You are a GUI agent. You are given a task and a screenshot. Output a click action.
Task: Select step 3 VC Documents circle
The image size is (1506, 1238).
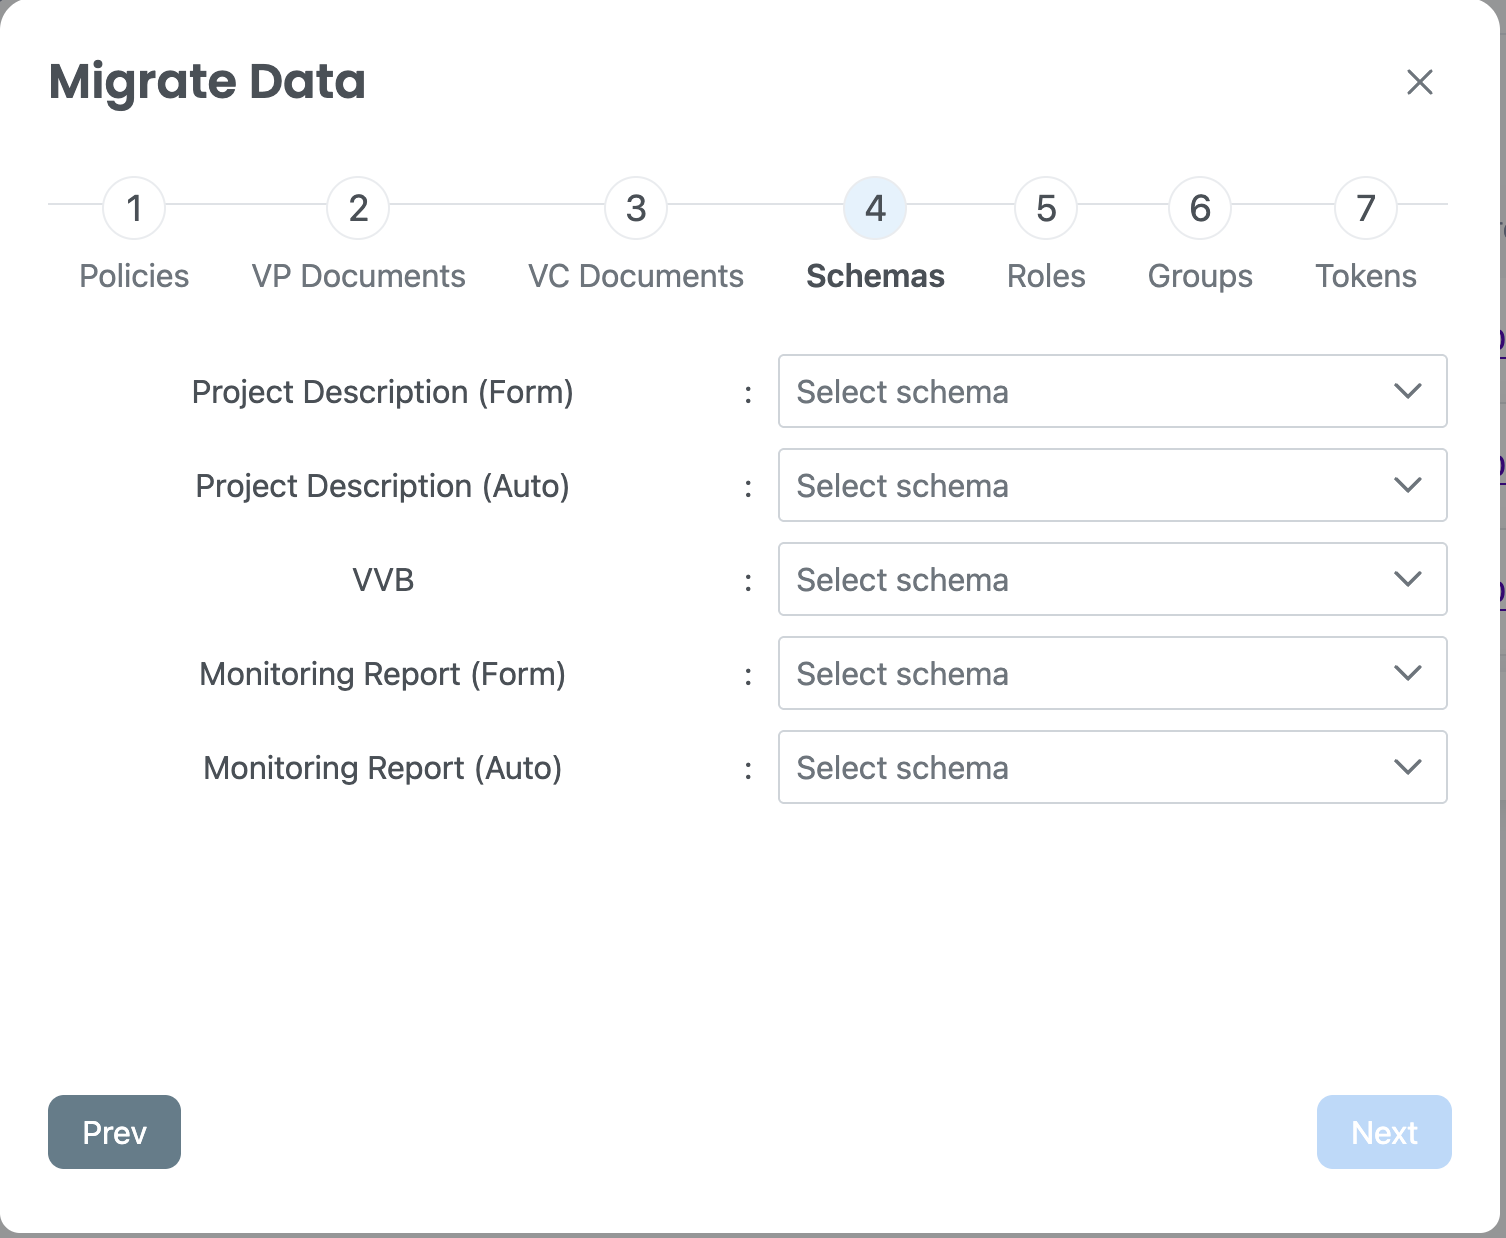(x=636, y=208)
